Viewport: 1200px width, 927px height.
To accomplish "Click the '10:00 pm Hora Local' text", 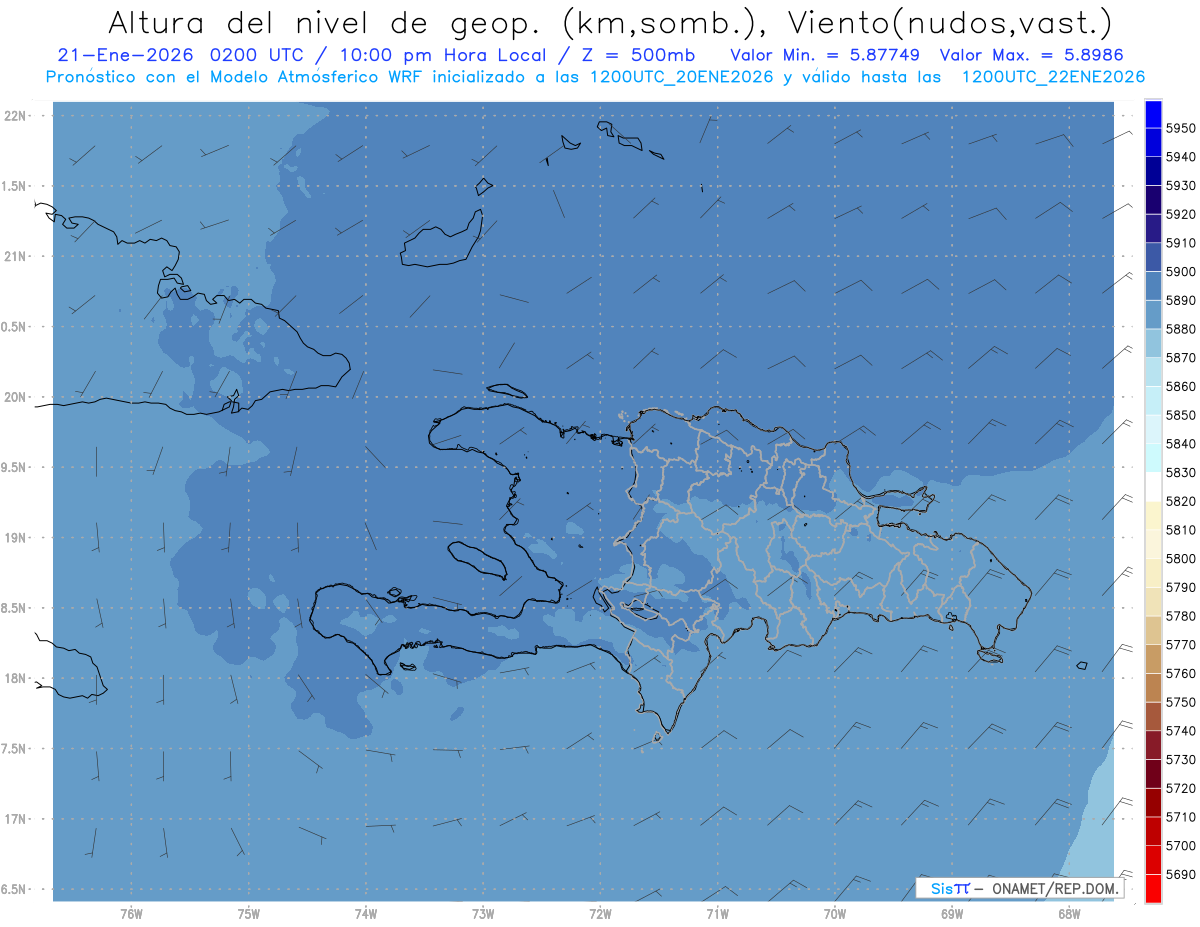I will coord(443,56).
